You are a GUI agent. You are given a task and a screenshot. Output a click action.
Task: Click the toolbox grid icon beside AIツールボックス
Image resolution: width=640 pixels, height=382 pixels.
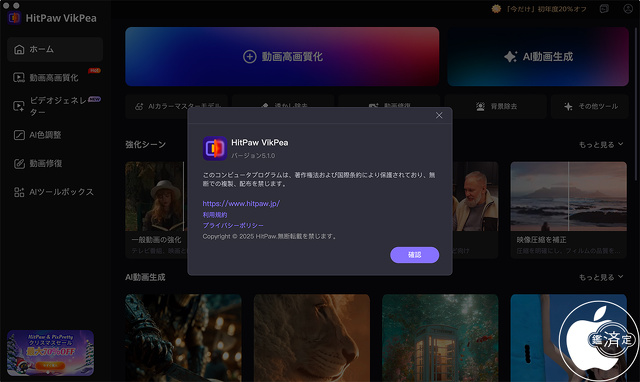19,192
